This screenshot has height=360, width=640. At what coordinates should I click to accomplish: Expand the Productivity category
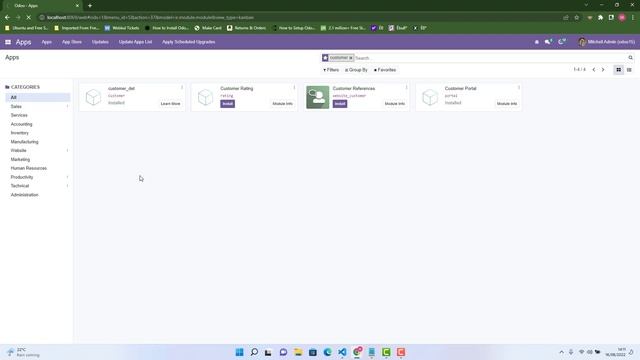pyautogui.click(x=67, y=177)
